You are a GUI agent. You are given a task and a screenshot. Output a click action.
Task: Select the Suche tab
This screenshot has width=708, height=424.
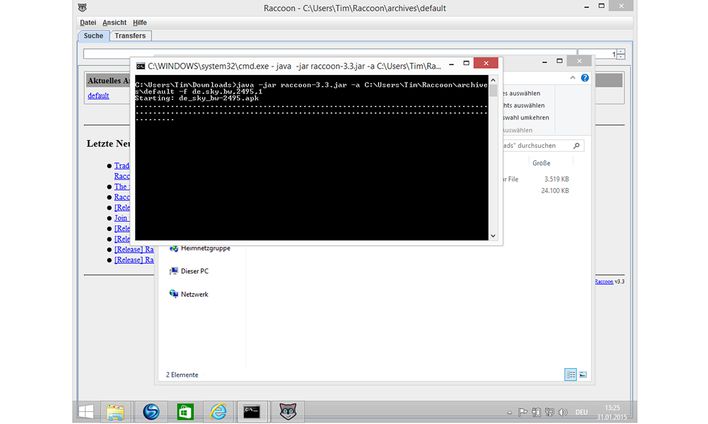[93, 36]
